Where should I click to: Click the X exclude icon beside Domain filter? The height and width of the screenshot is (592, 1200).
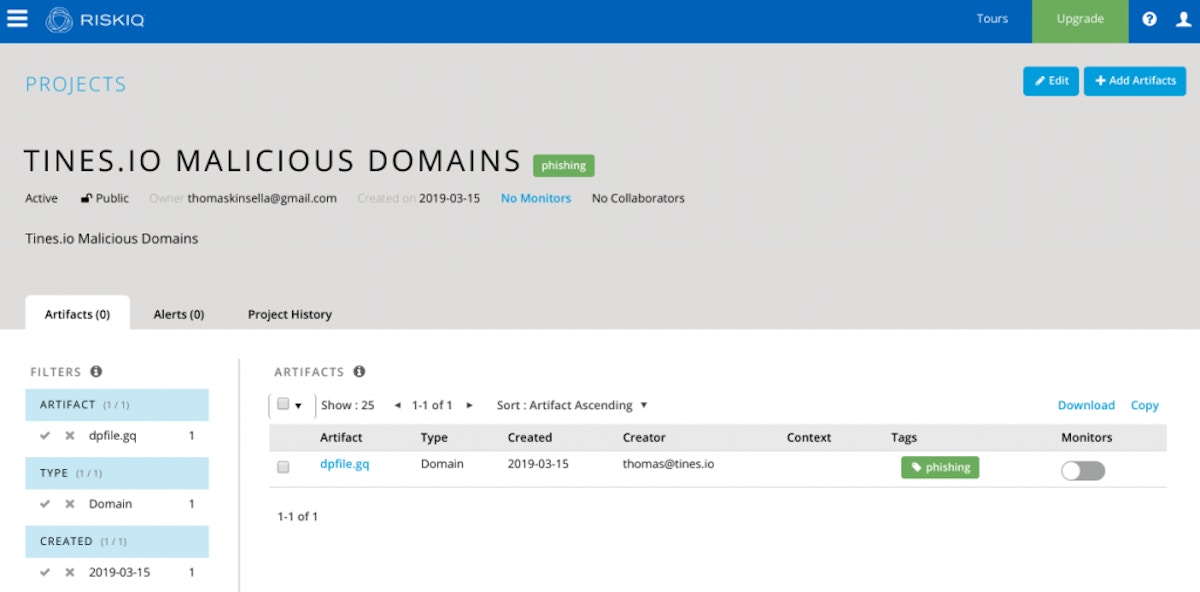[x=70, y=504]
